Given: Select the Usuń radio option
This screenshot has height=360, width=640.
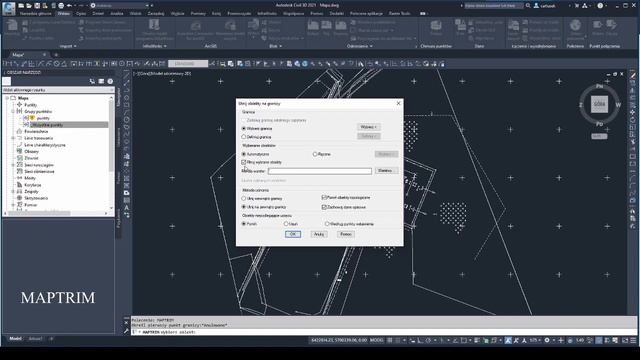Looking at the screenshot, I should [x=286, y=224].
